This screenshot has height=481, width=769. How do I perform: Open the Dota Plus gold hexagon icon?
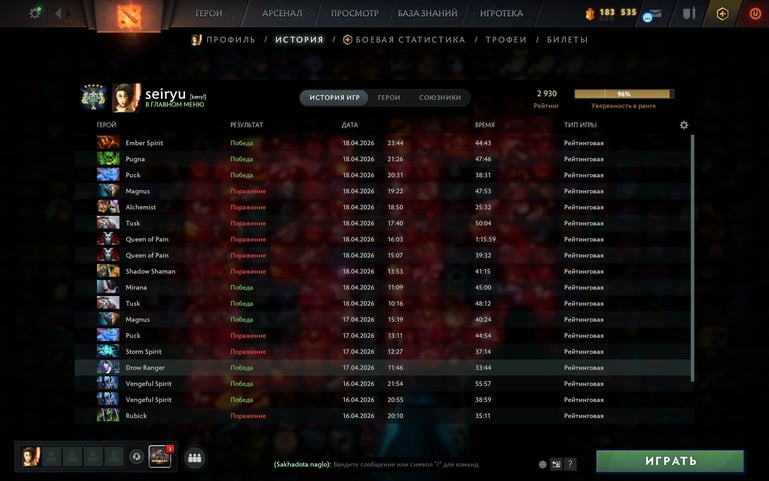point(722,14)
